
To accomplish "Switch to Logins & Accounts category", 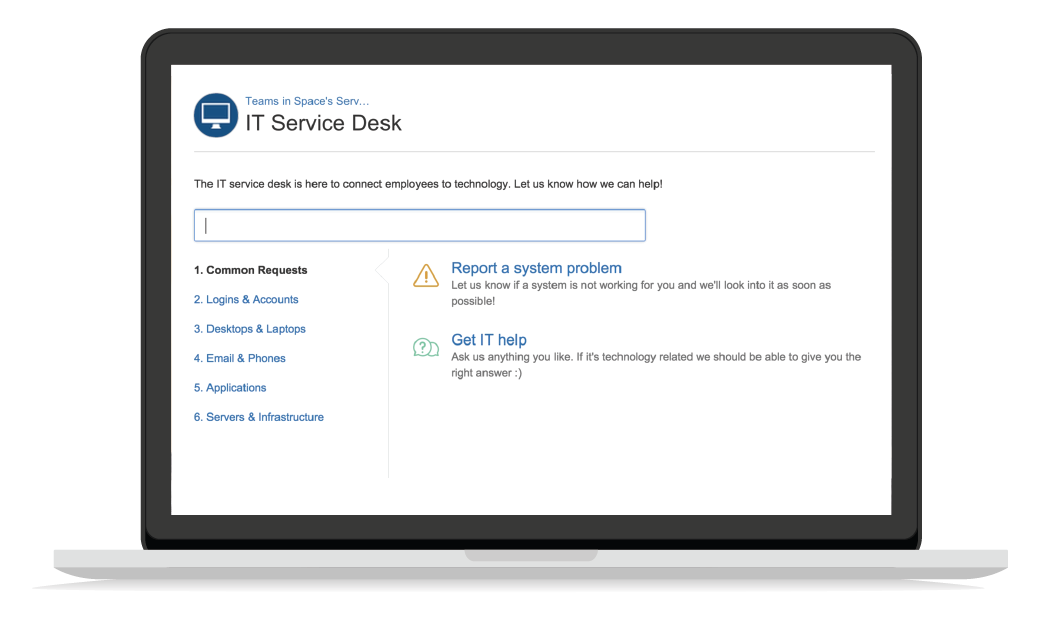I will (x=246, y=299).
